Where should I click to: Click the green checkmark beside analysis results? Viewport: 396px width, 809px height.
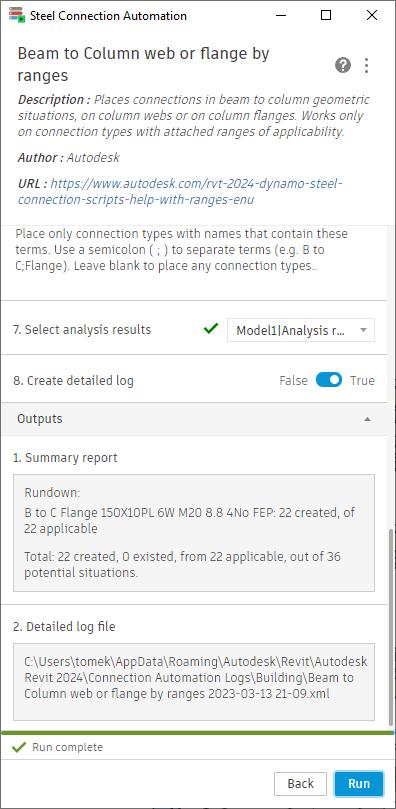(211, 328)
